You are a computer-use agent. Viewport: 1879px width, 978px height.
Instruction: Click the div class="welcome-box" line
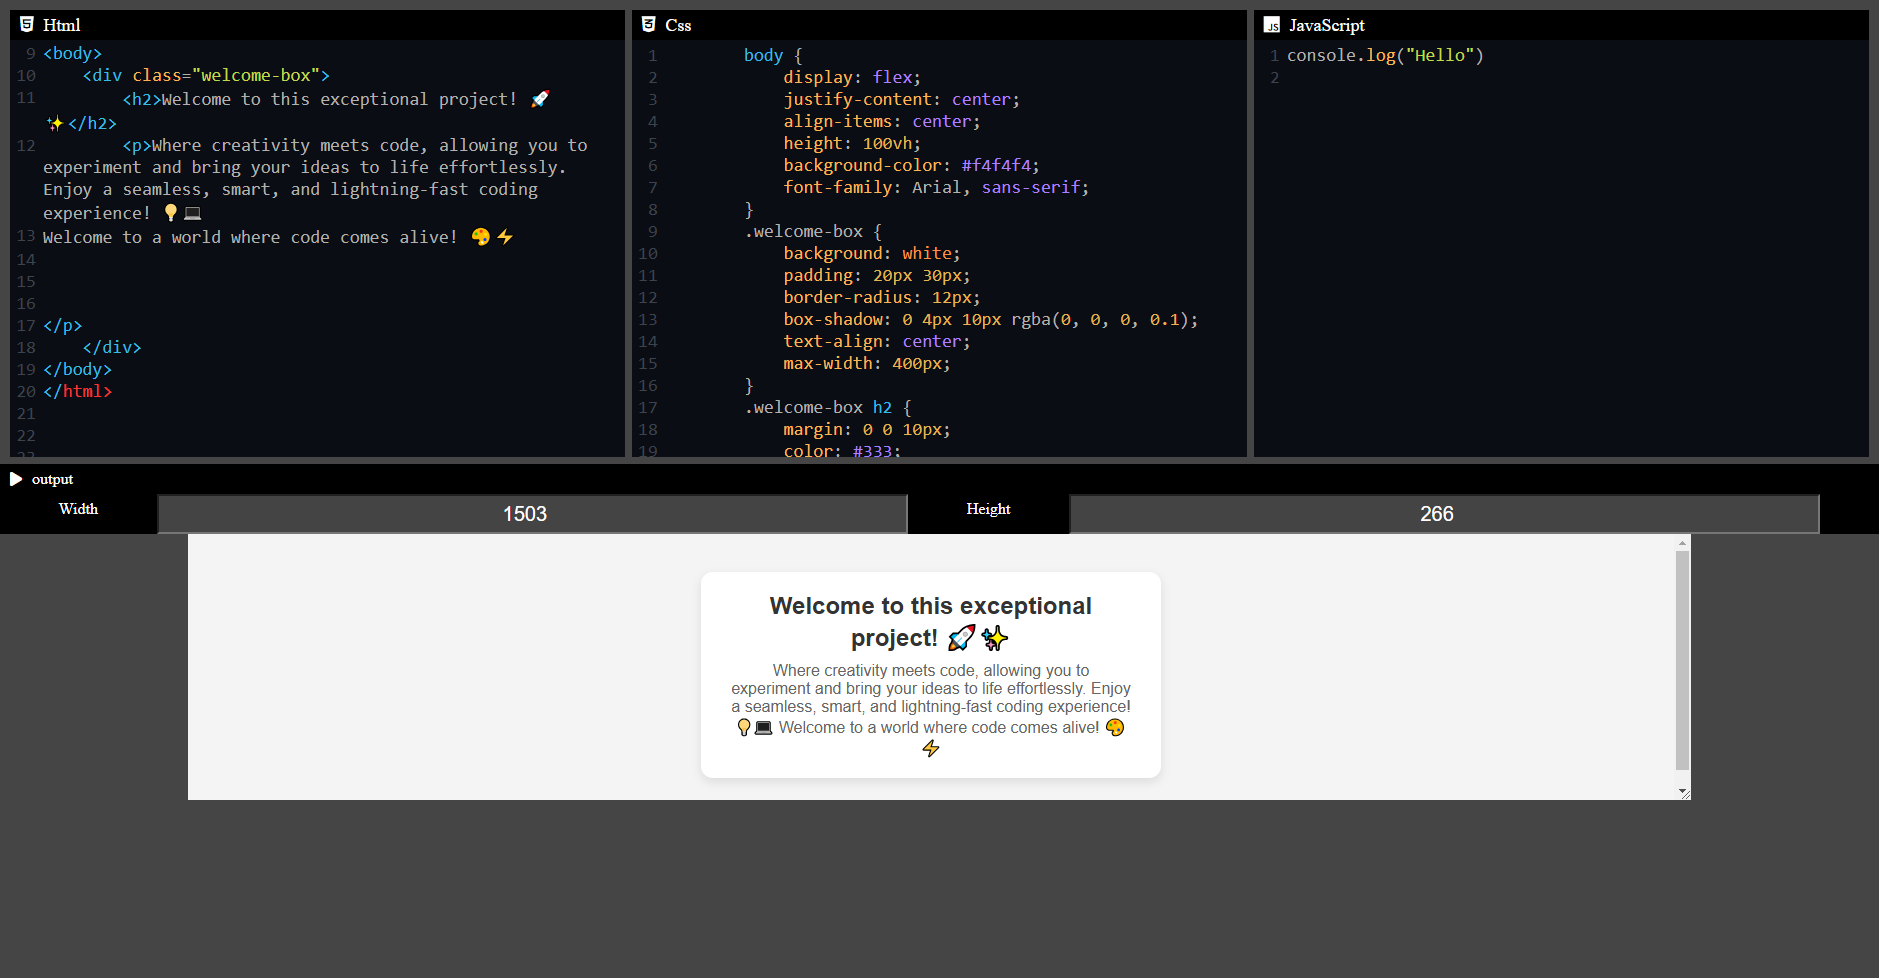coord(206,75)
